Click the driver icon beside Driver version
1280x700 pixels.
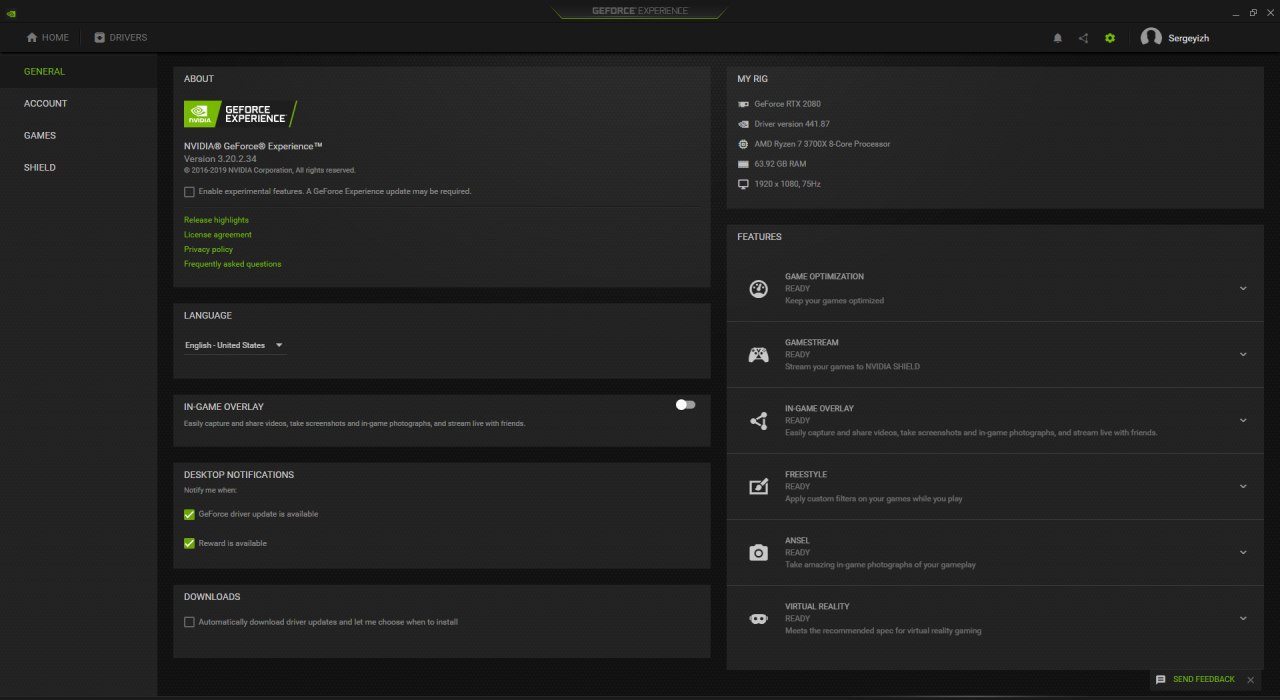[x=743, y=124]
